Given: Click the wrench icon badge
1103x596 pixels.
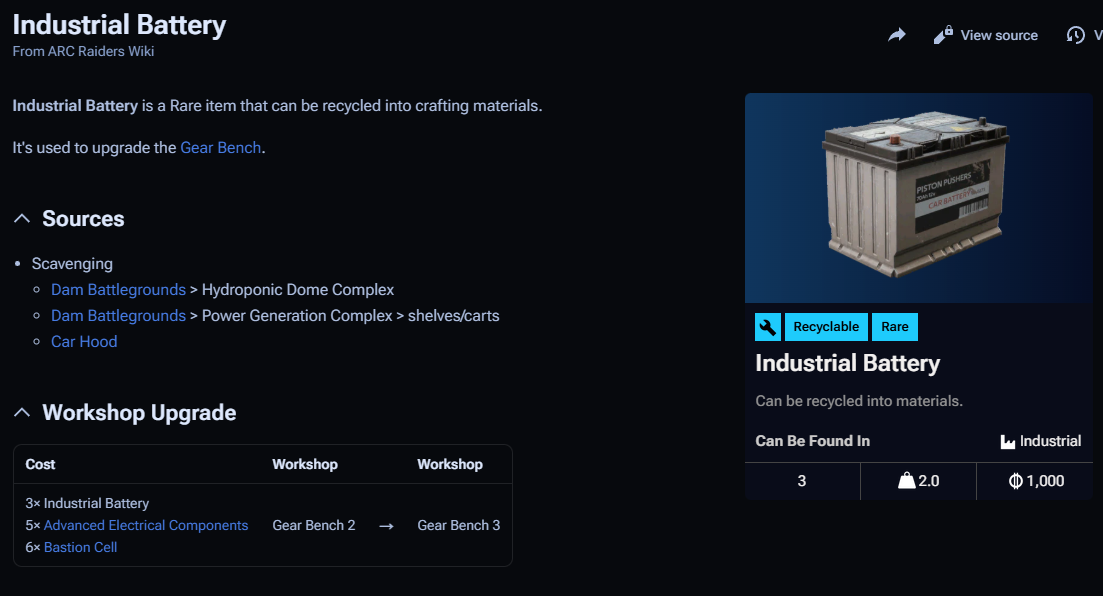Looking at the screenshot, I should point(767,327).
